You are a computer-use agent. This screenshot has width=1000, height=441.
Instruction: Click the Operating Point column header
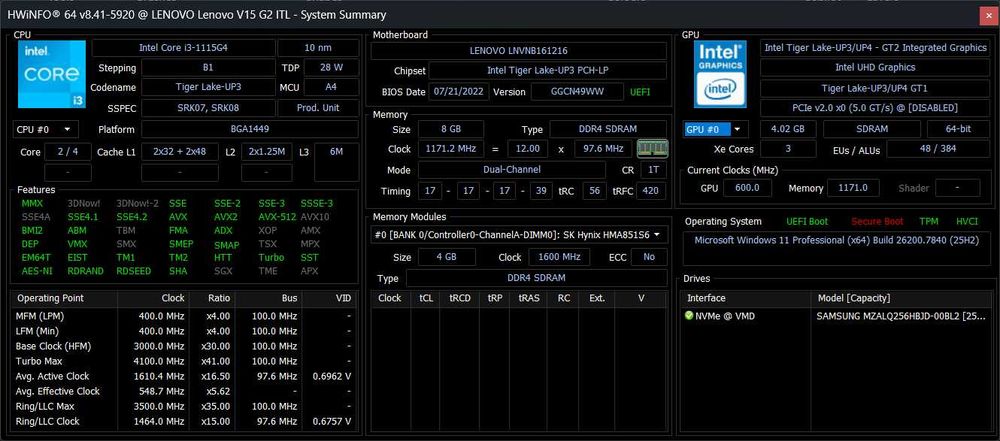(x=64, y=298)
